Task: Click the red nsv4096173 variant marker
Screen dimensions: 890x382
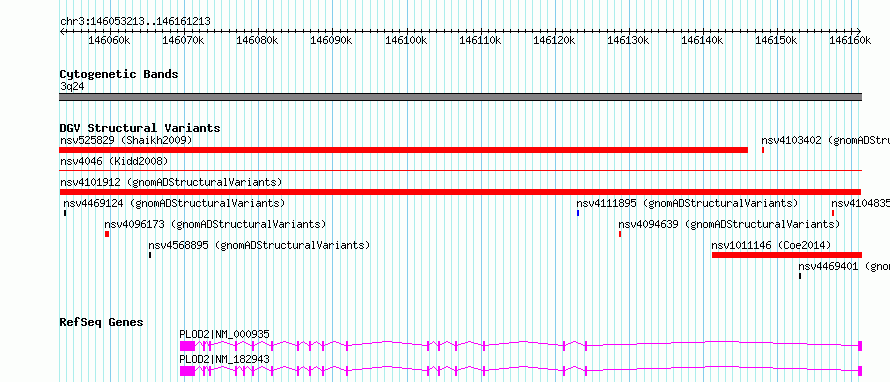Action: [x=107, y=234]
